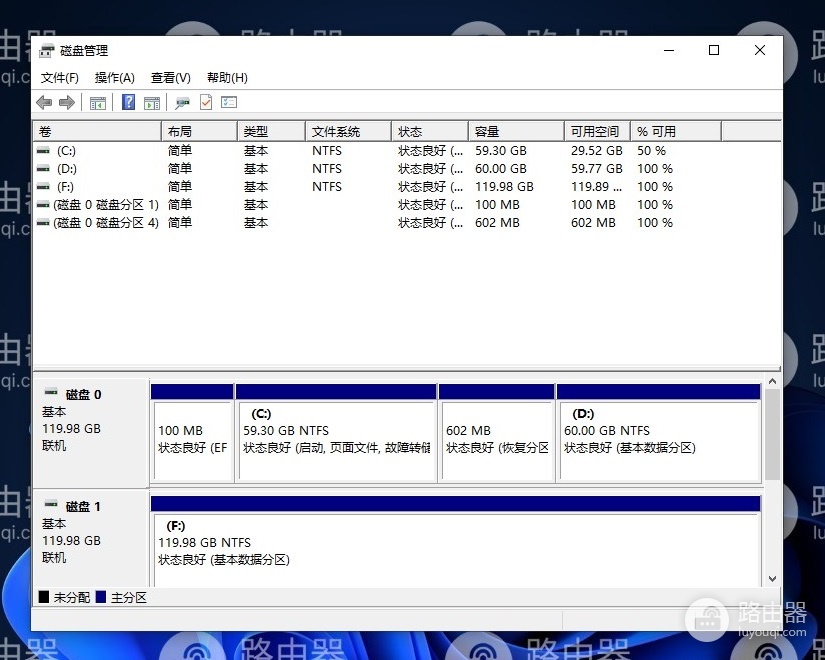Sort by the 布局 column header
825x660 pixels.
[199, 132]
